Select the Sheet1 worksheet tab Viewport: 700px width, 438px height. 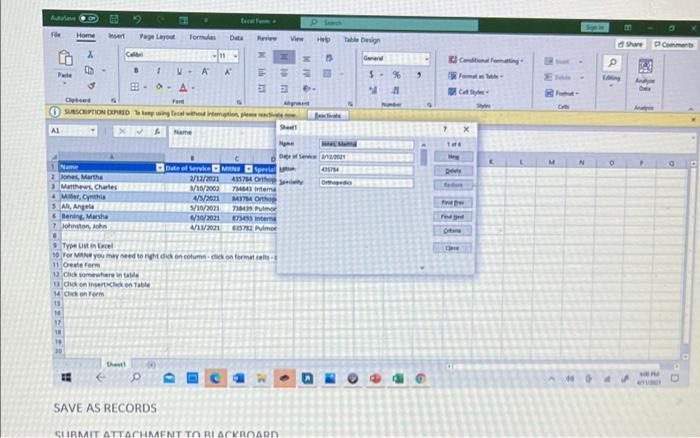click(x=116, y=364)
